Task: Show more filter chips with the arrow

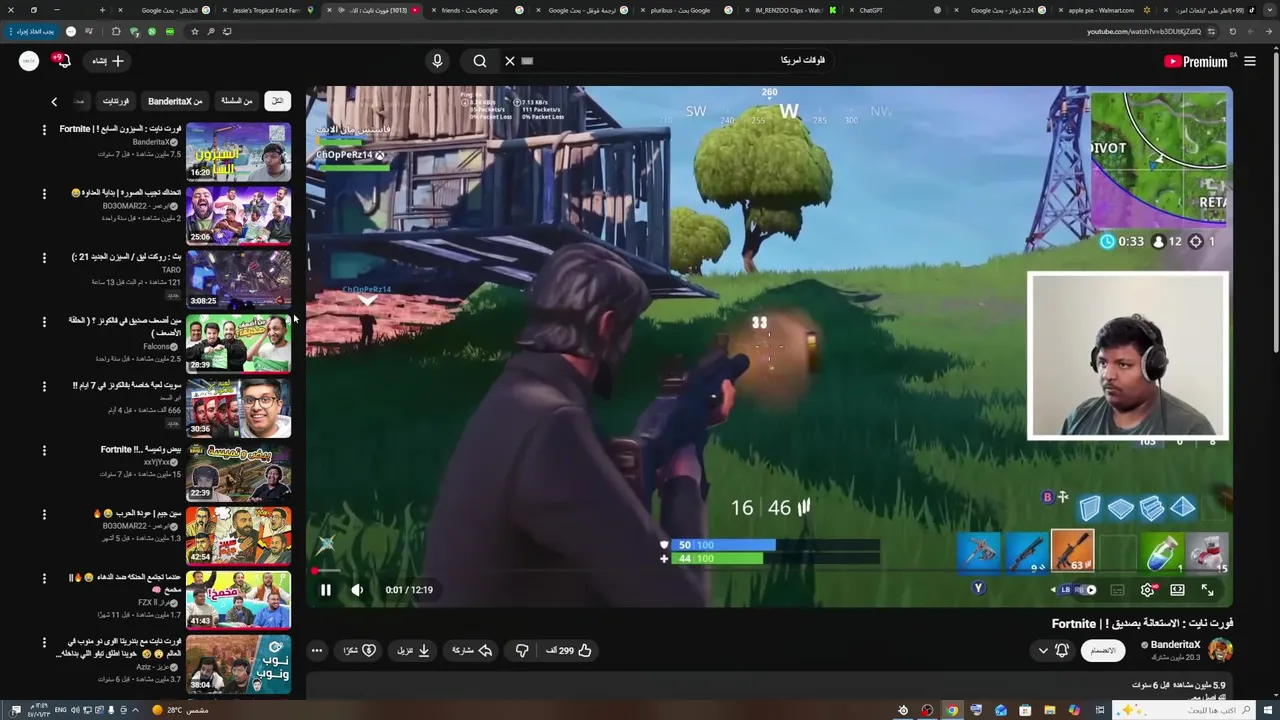Action: point(54,101)
